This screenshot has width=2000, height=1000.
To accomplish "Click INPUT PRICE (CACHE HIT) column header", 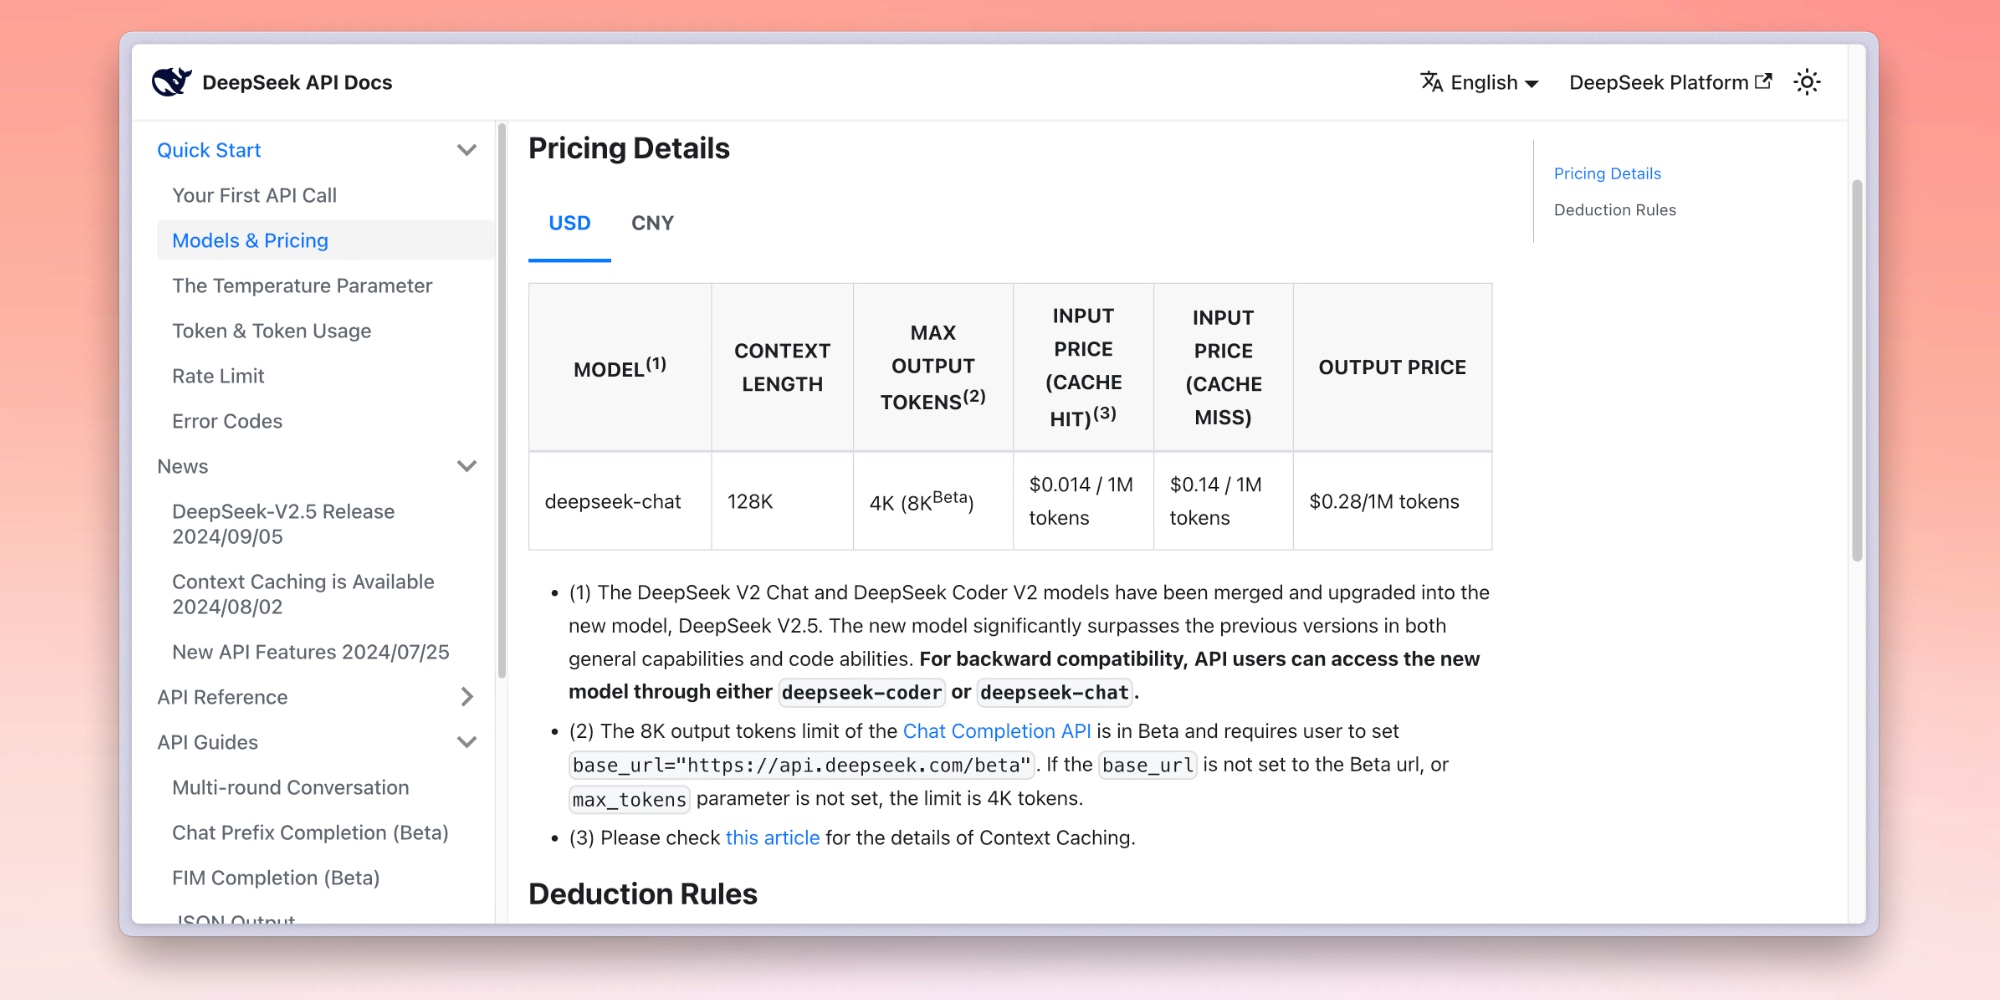I will (1083, 367).
